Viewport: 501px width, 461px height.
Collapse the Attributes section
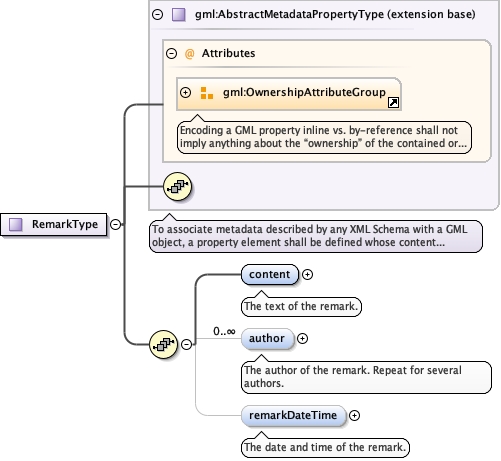click(x=171, y=53)
